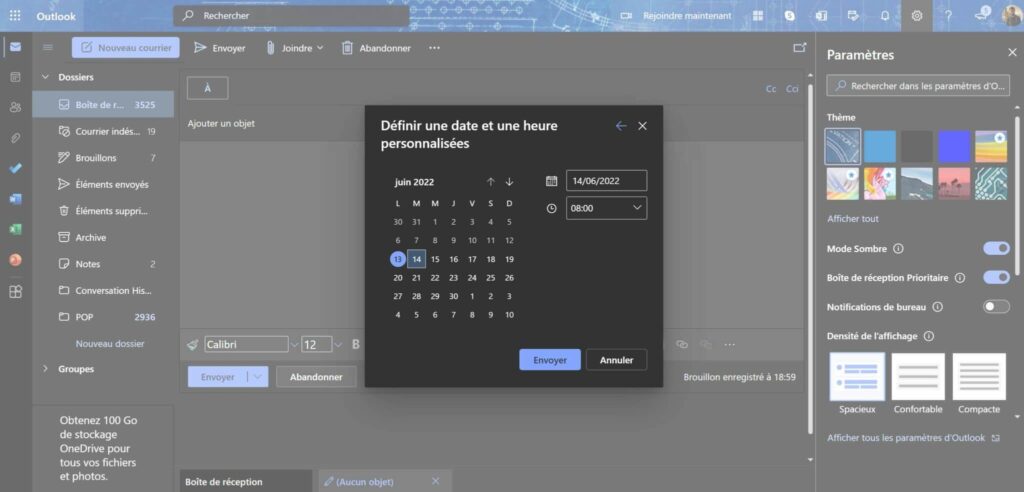
Task: Open the Brouillons folder
Action: (x=103, y=157)
